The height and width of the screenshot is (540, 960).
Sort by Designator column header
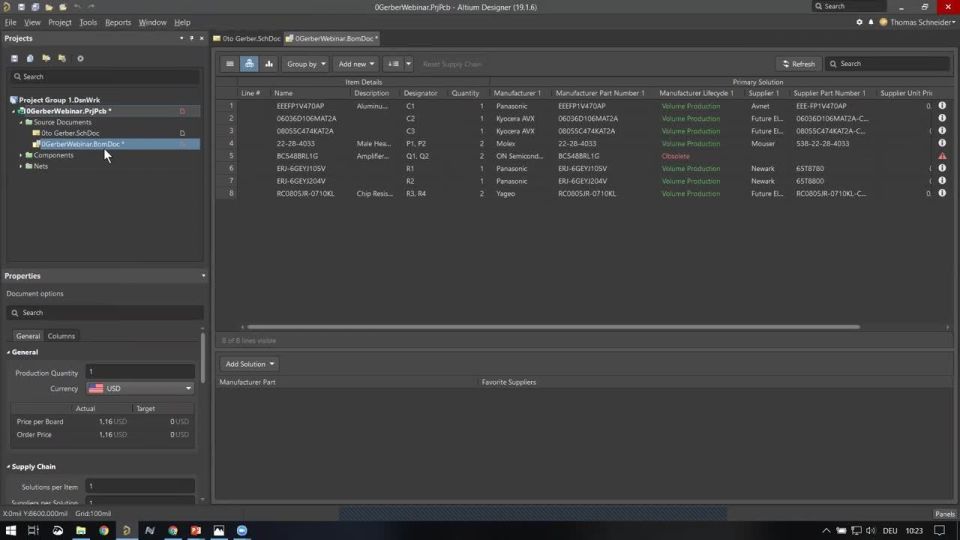click(420, 93)
